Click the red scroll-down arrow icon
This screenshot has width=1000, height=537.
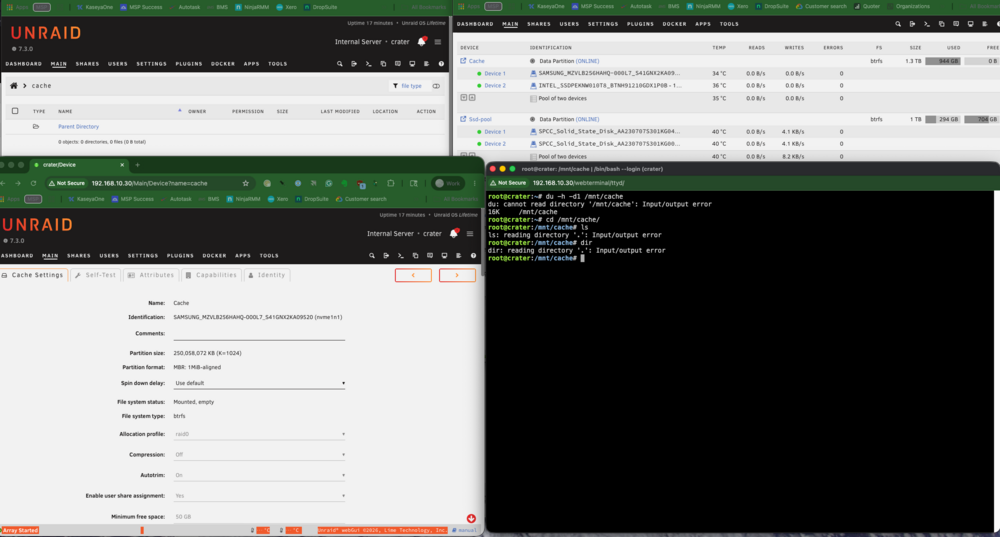pos(471,519)
